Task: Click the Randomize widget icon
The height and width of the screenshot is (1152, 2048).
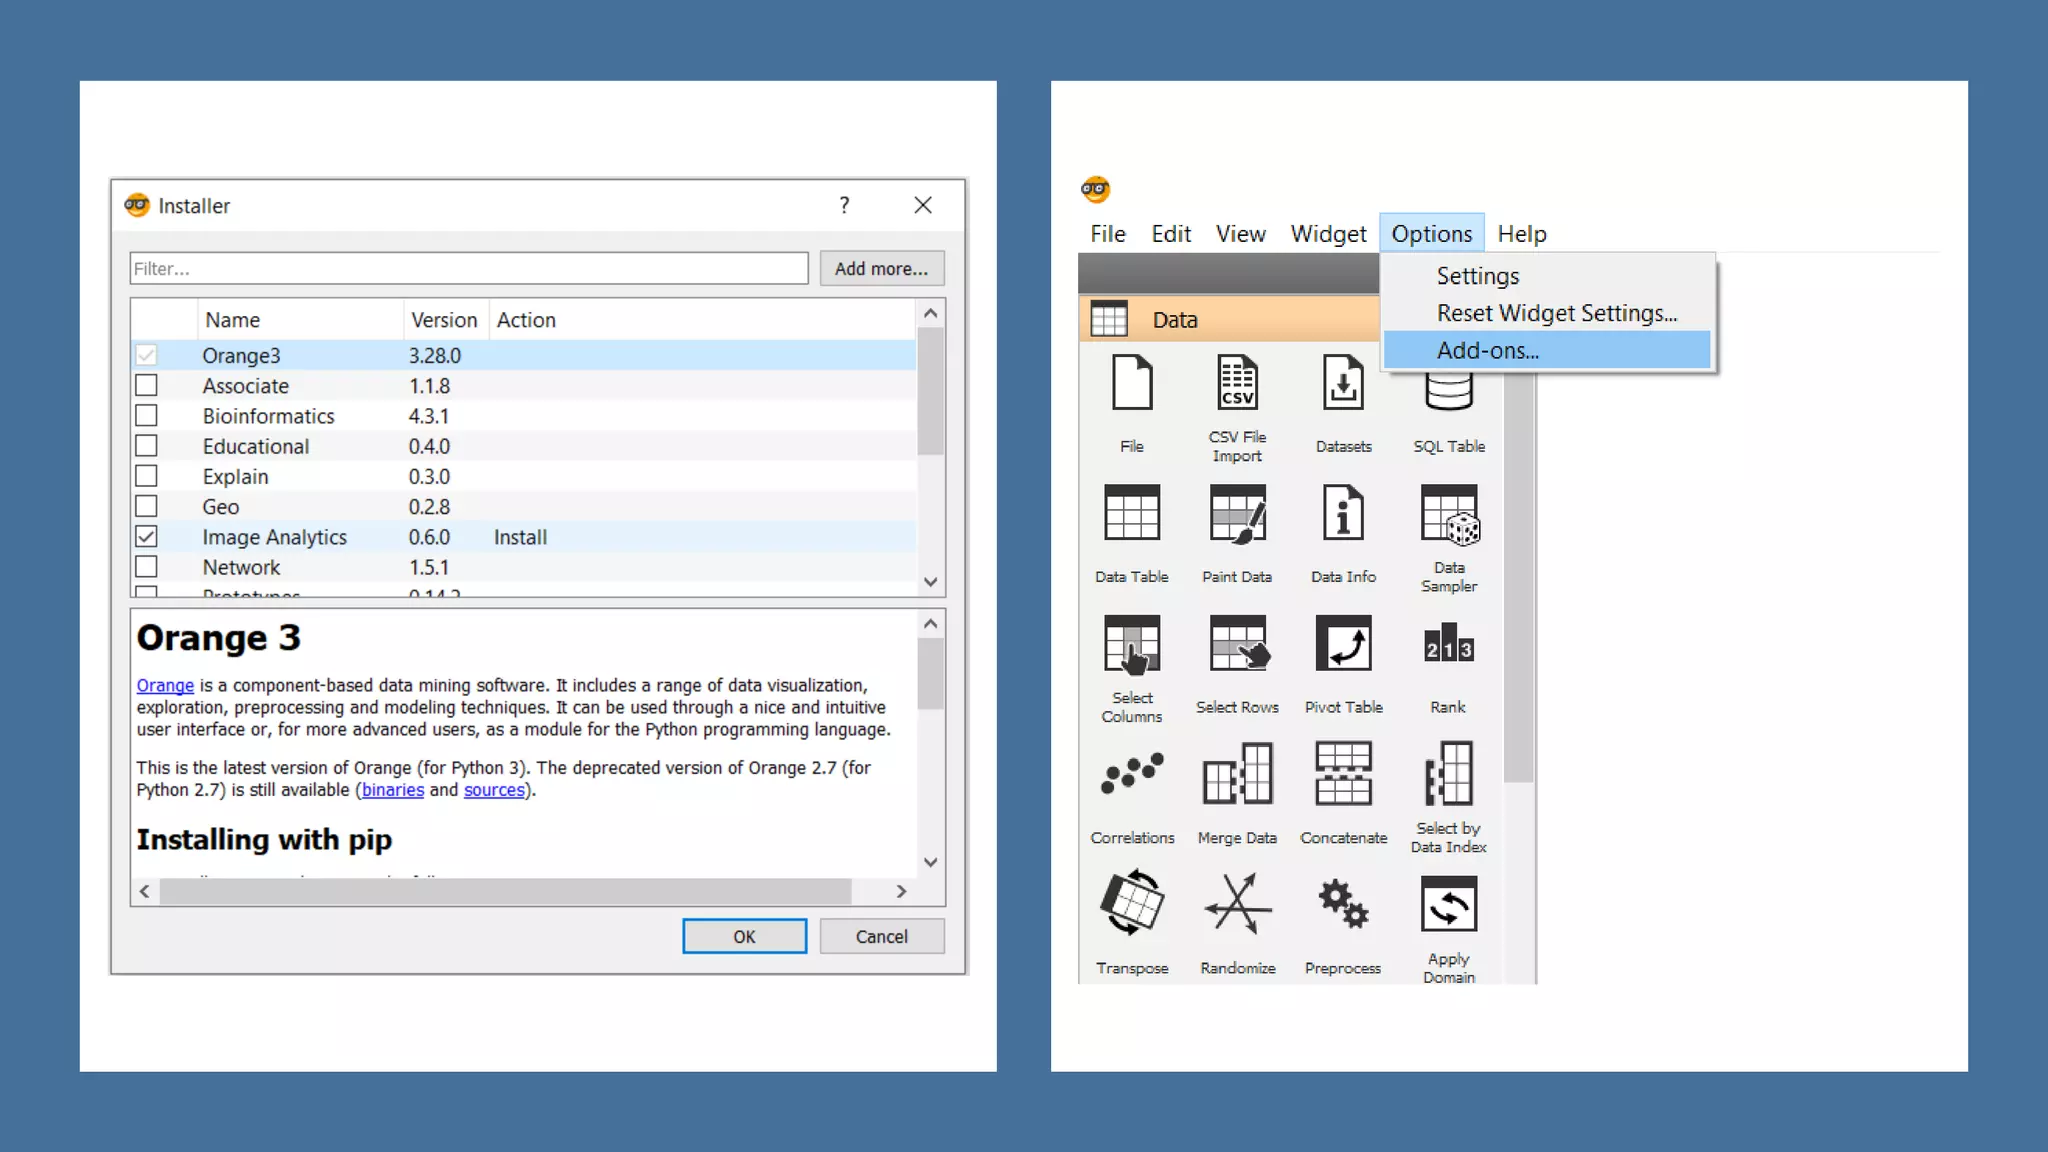Action: (1237, 904)
